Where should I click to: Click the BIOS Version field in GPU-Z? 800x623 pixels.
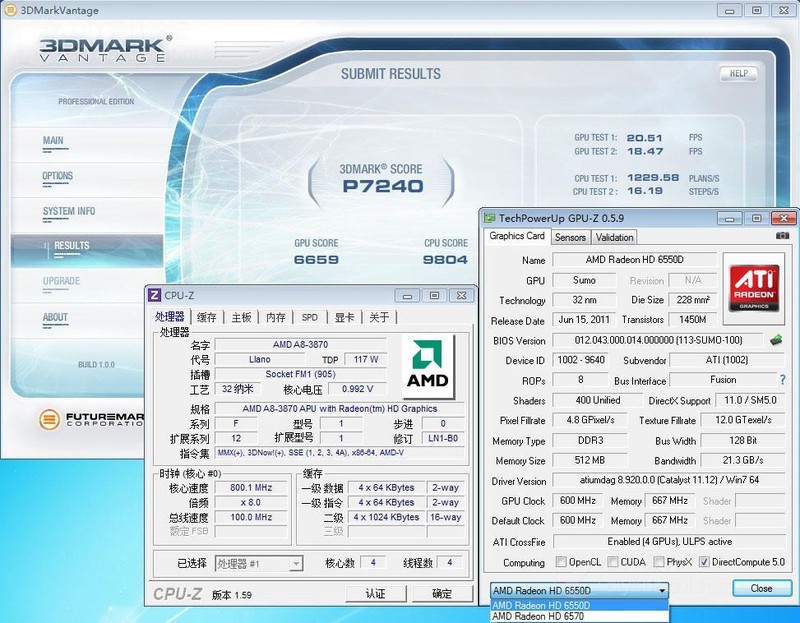(658, 340)
